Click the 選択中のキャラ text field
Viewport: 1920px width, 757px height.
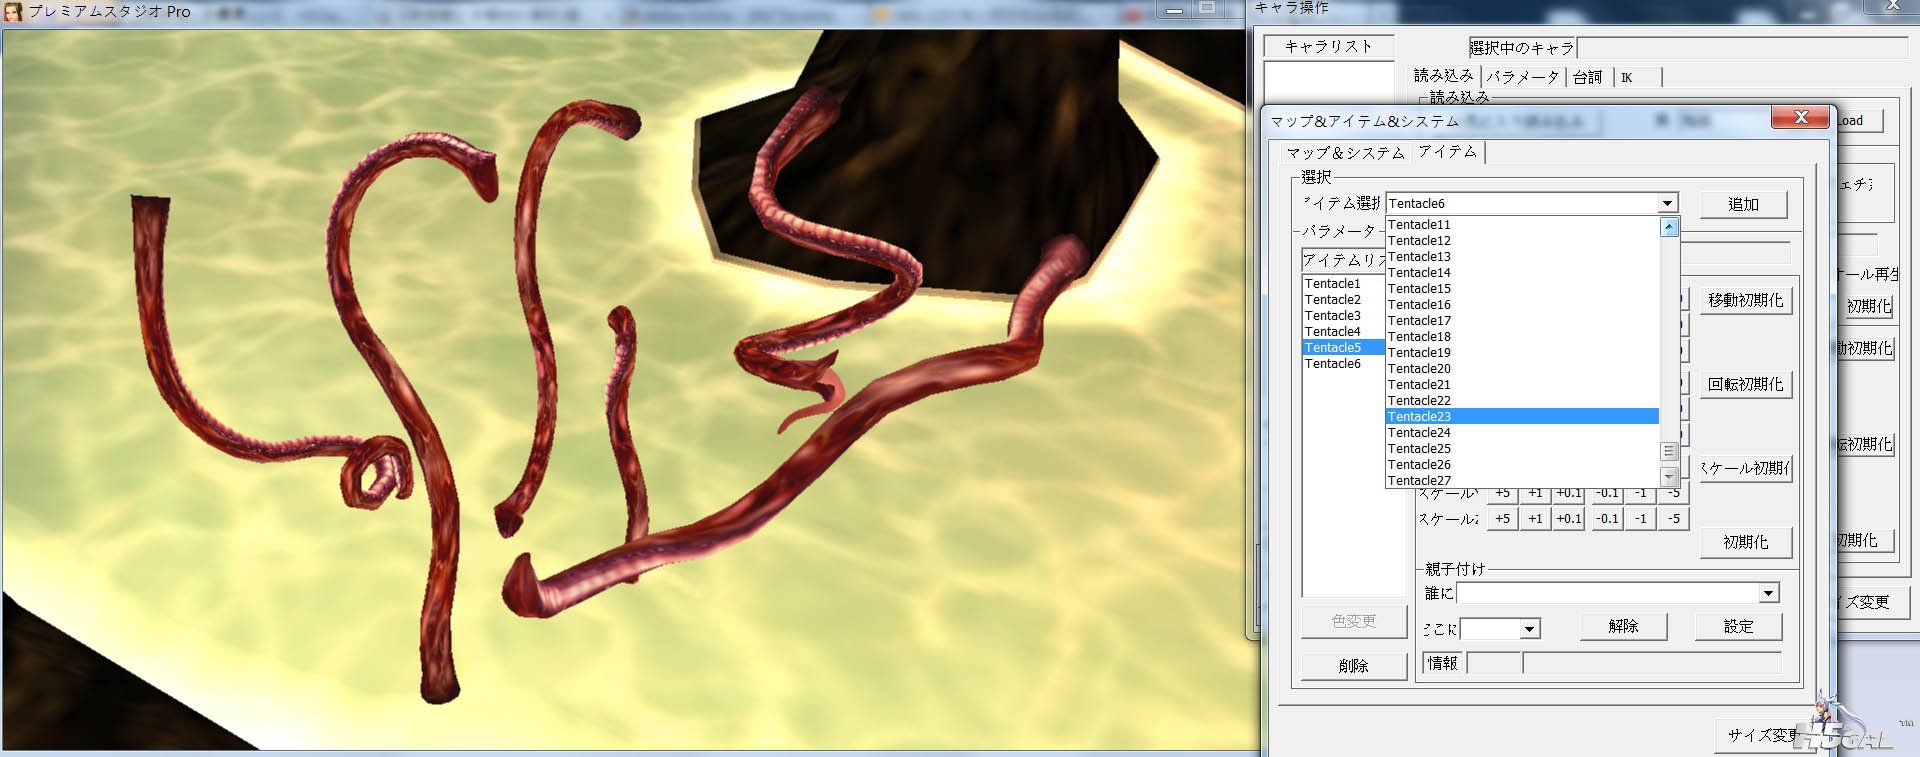[x=1741, y=48]
